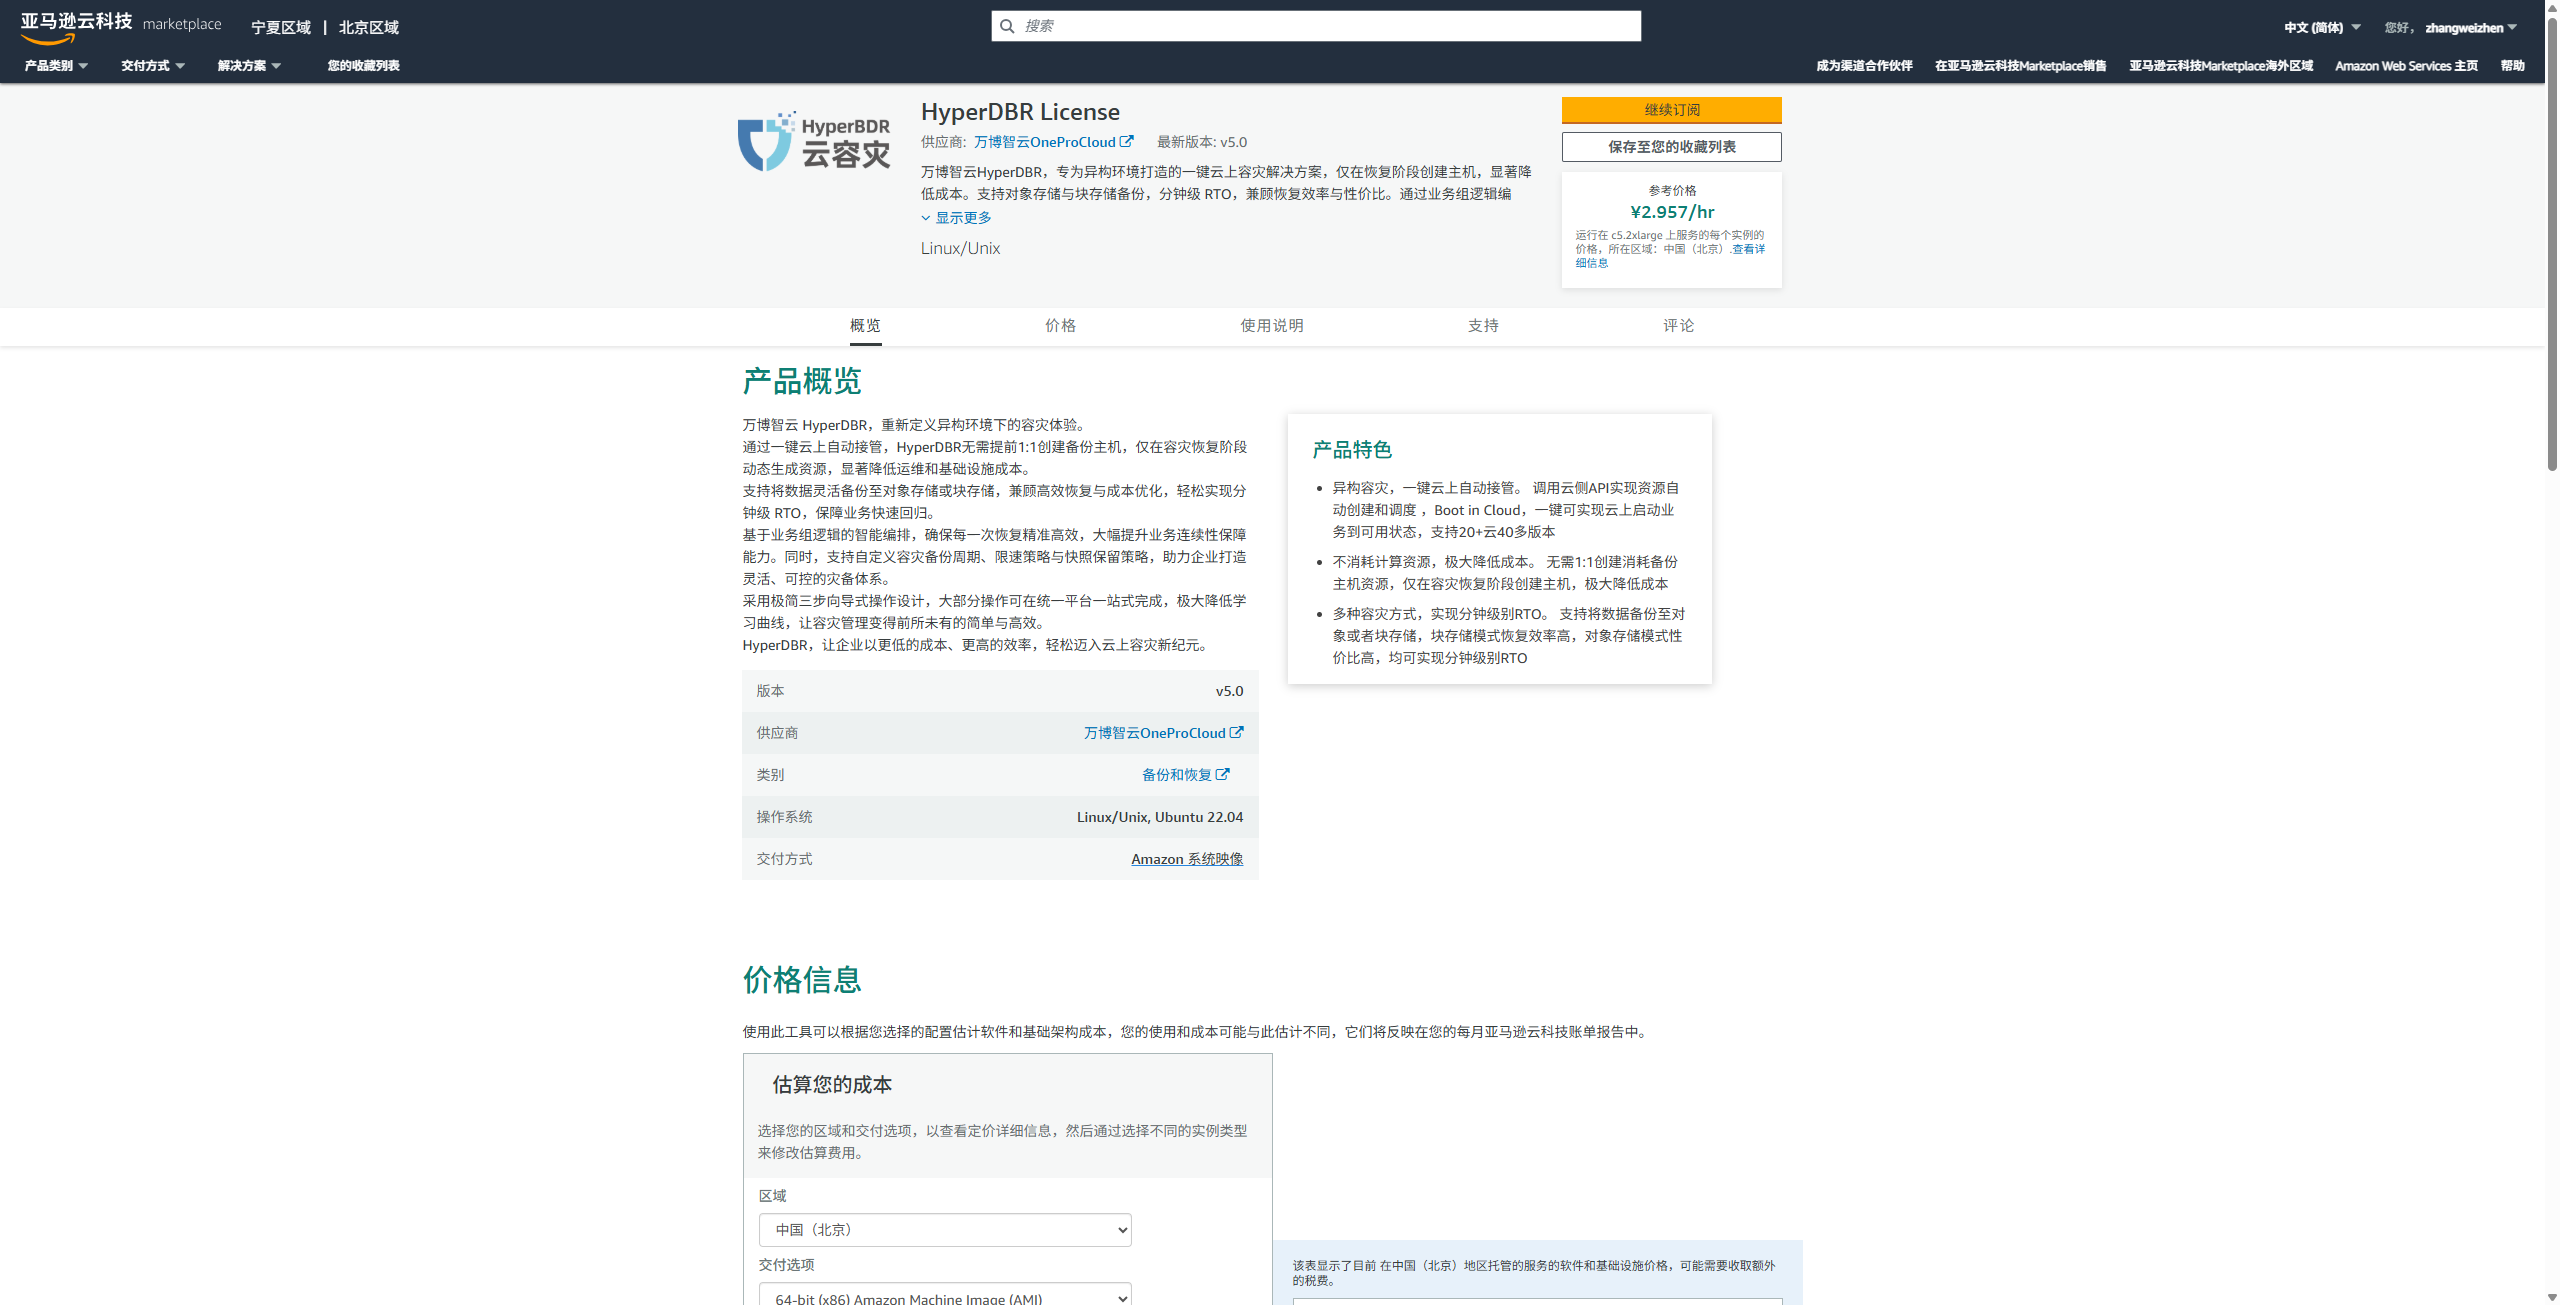The height and width of the screenshot is (1305, 2560).
Task: Click the Amazon 系统映像 link
Action: 1187,859
